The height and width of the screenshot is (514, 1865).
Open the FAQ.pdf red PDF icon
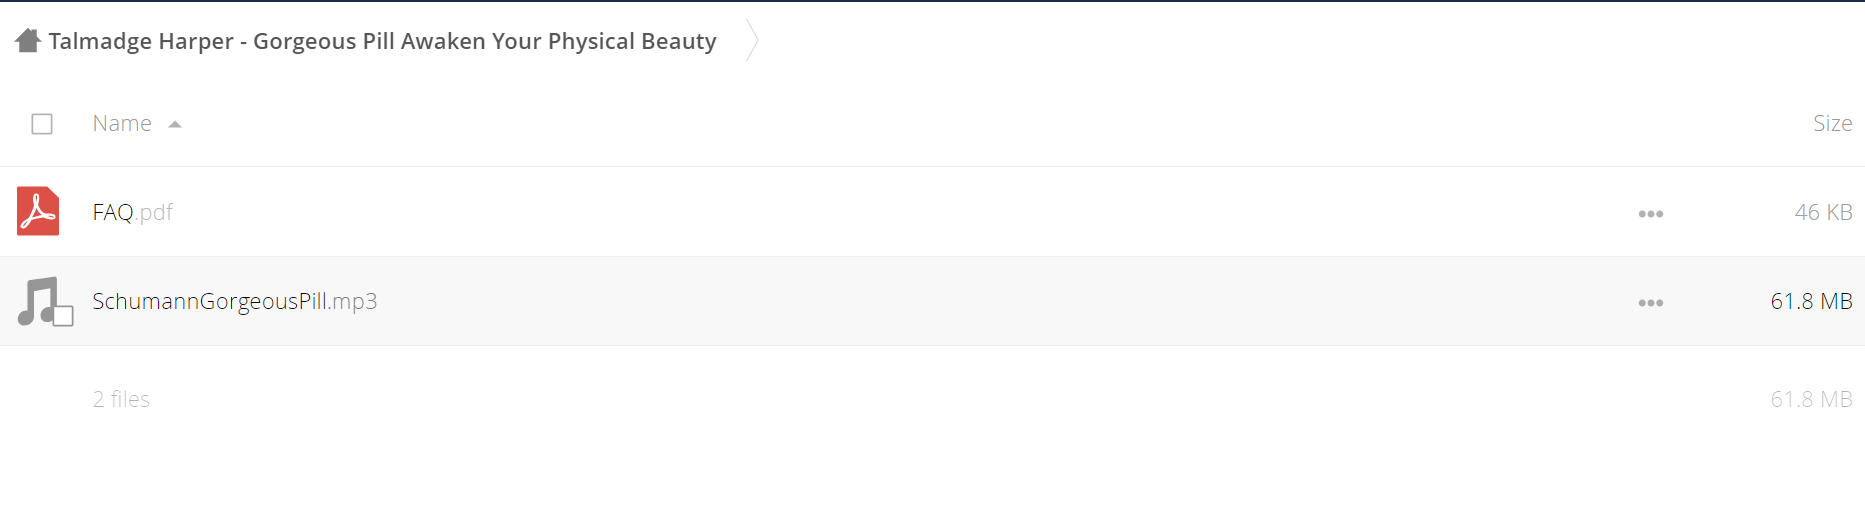click(x=38, y=211)
